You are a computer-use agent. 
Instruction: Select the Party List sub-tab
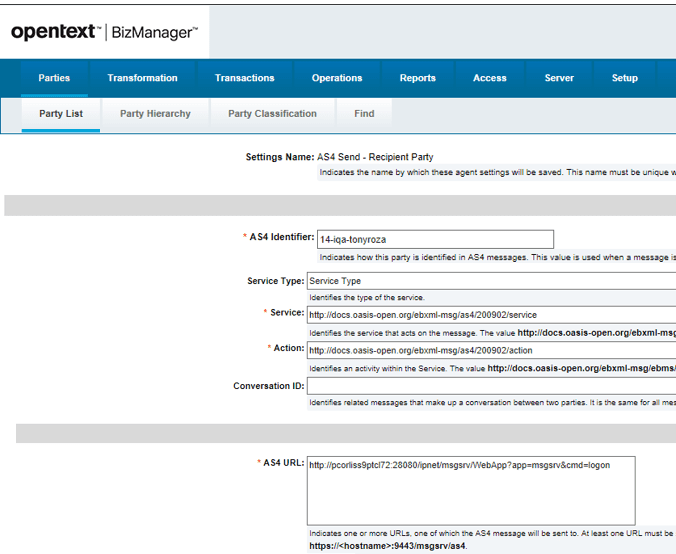pyautogui.click(x=61, y=114)
